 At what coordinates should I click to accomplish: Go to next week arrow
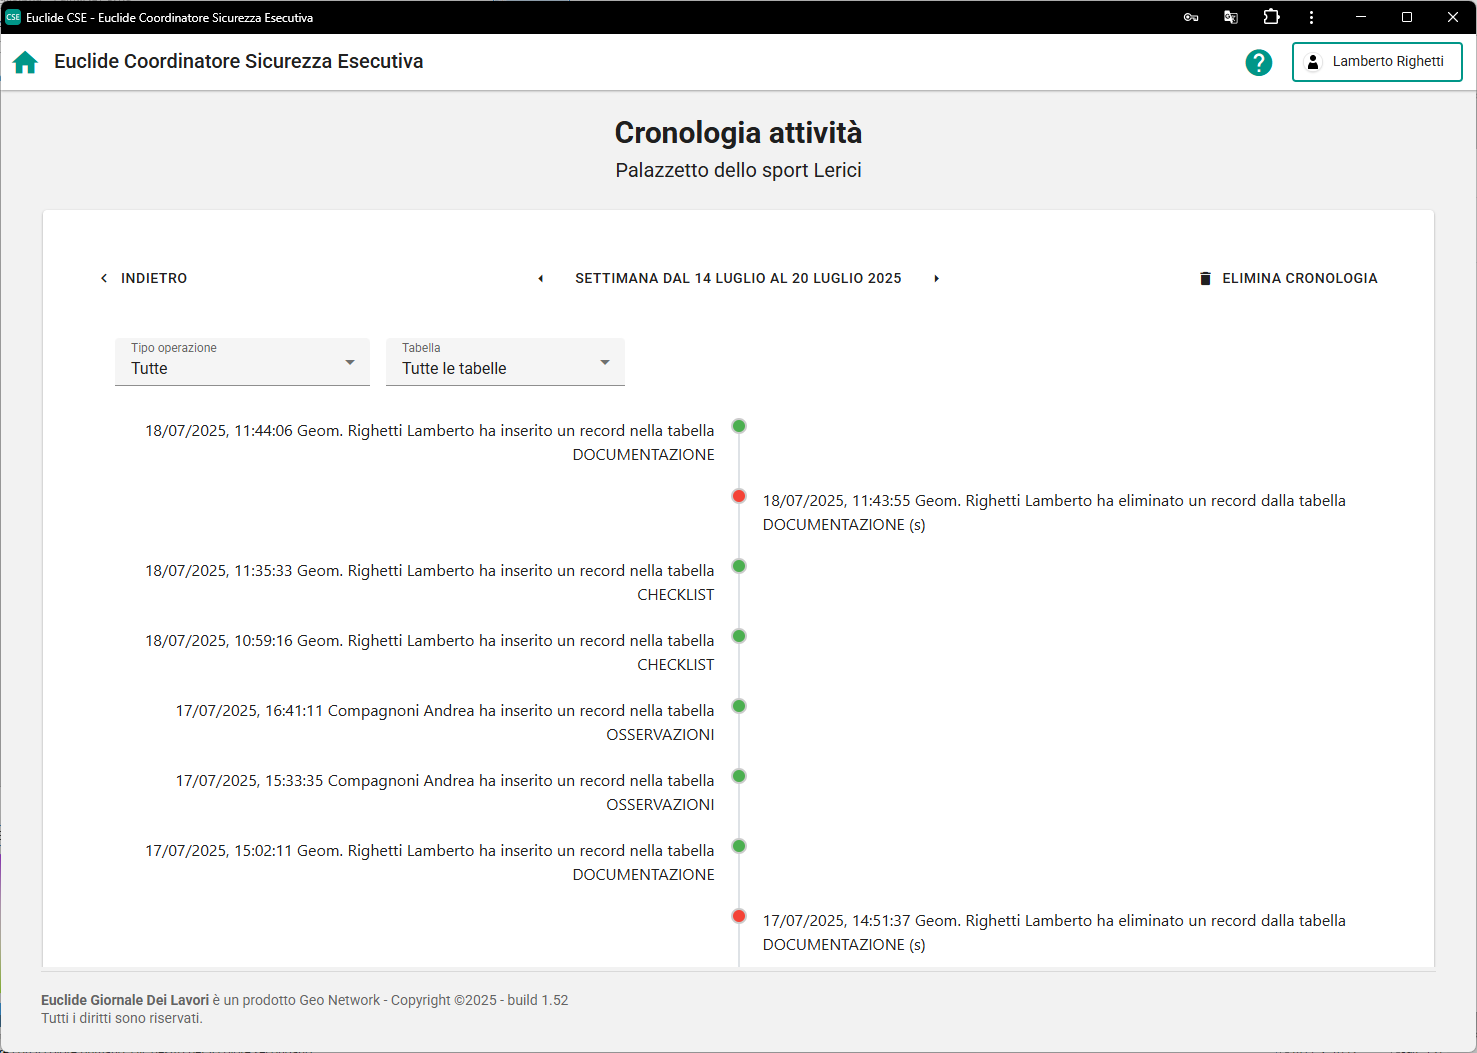(x=936, y=278)
